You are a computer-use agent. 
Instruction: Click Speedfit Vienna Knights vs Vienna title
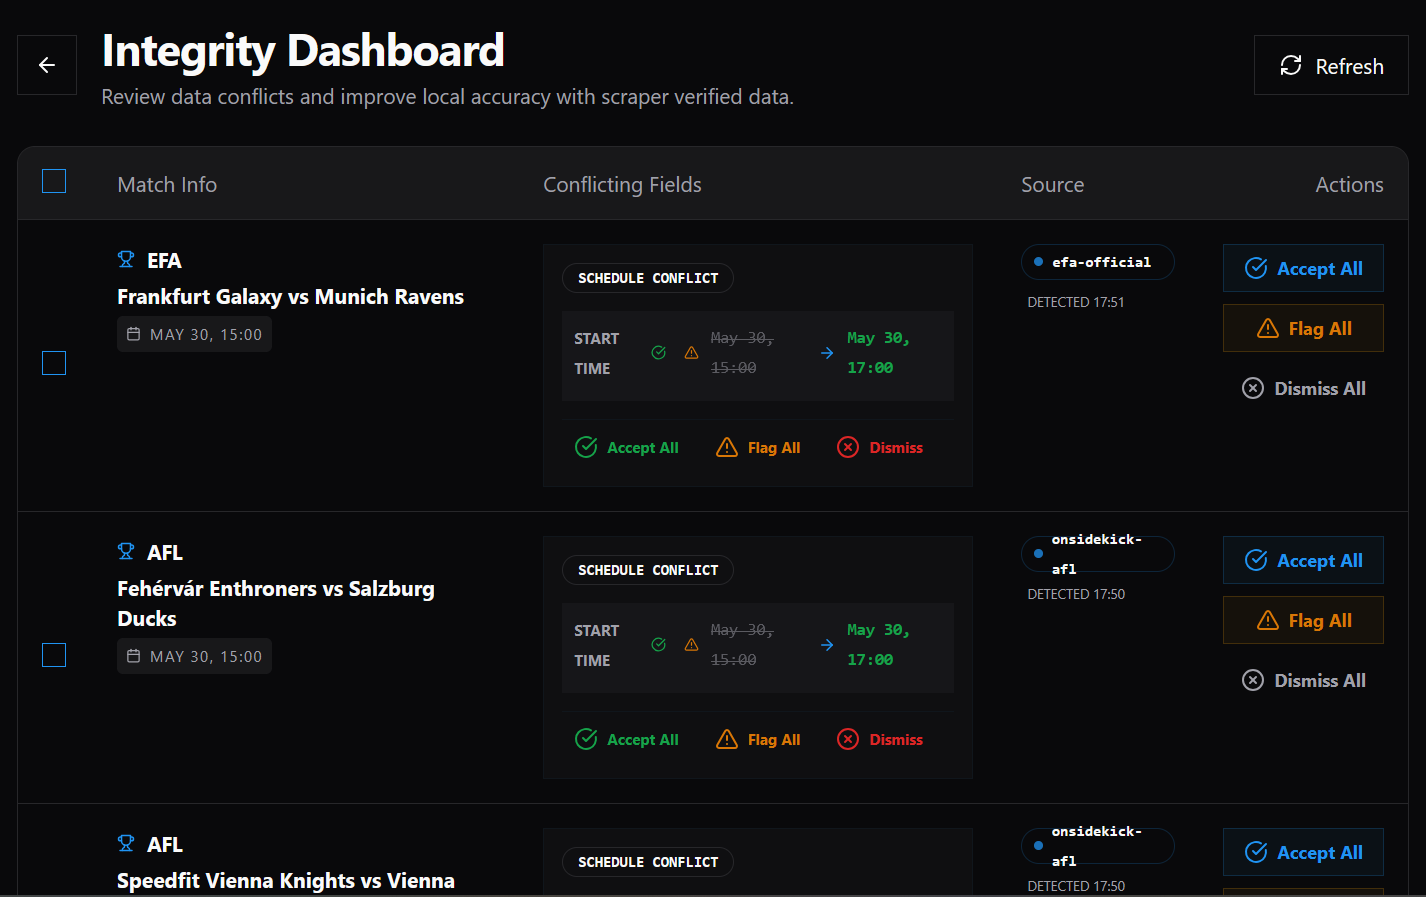pos(286,881)
